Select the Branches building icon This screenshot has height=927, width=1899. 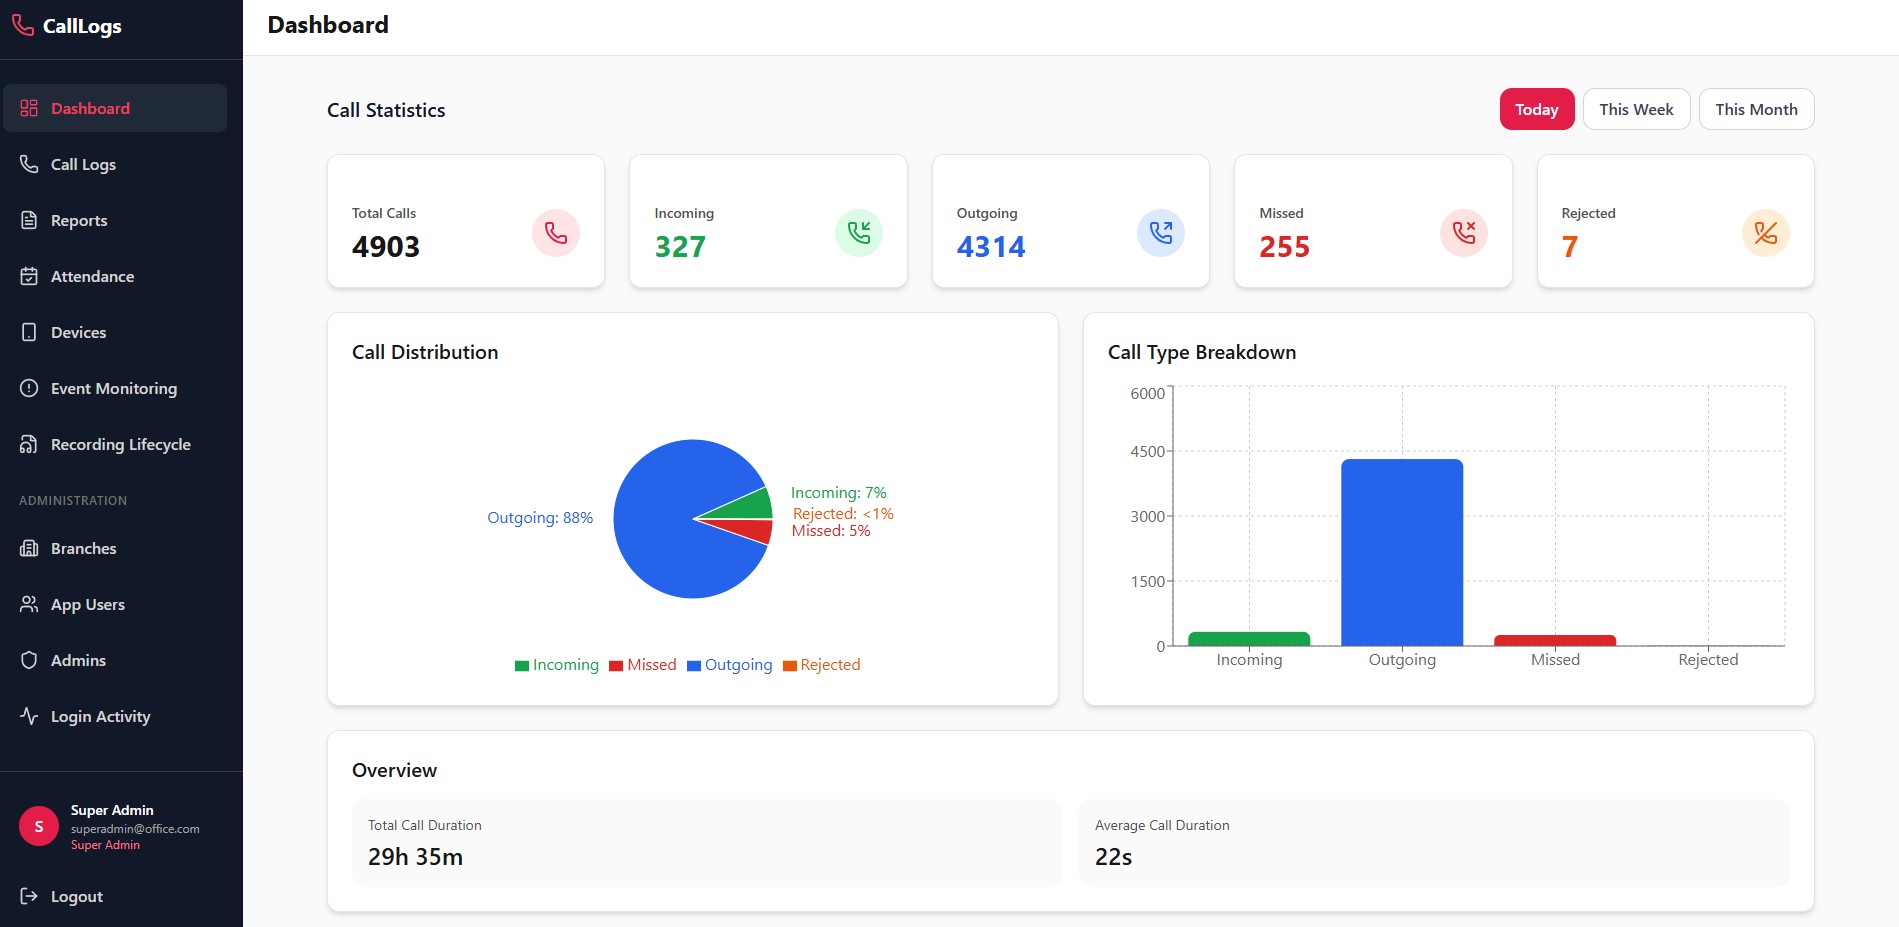point(30,548)
